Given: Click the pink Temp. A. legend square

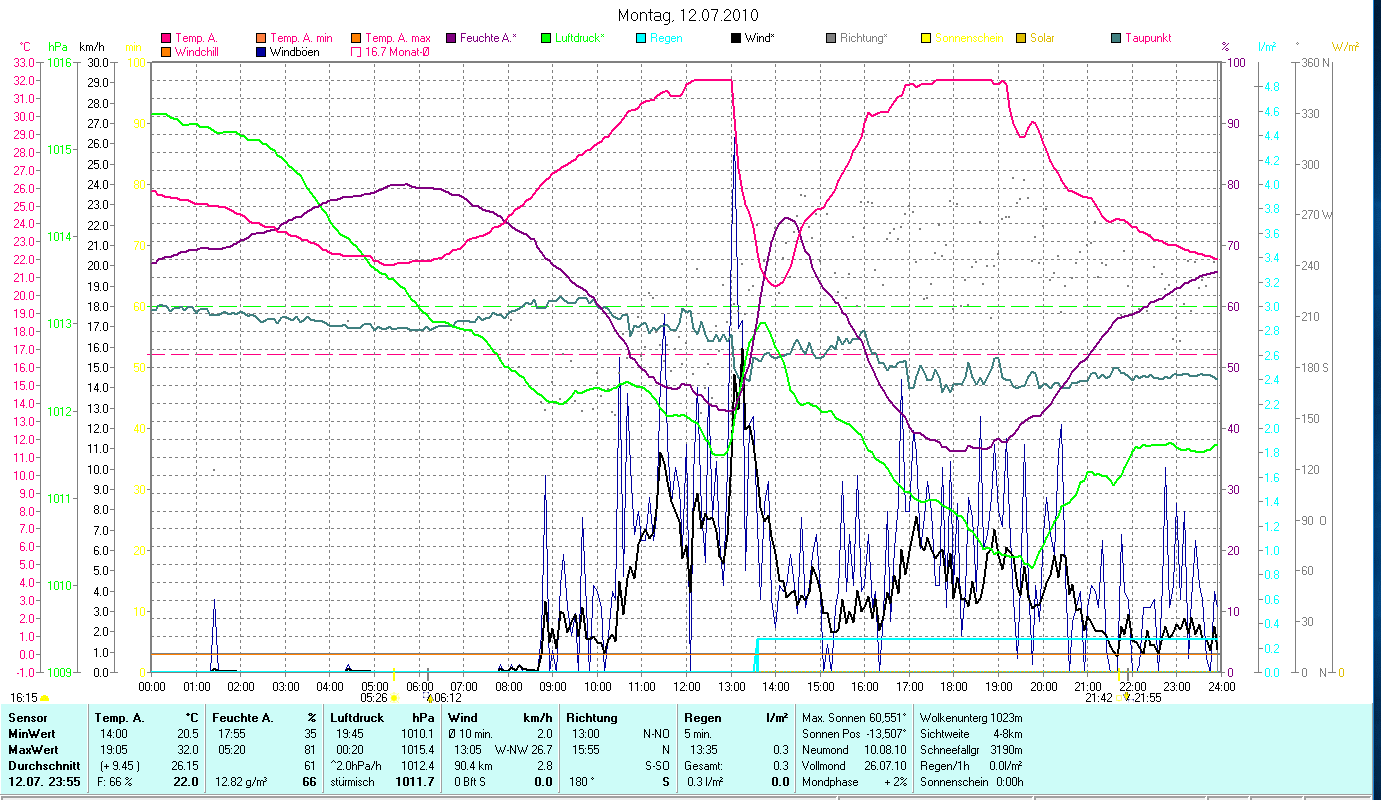Looking at the screenshot, I should [166, 38].
